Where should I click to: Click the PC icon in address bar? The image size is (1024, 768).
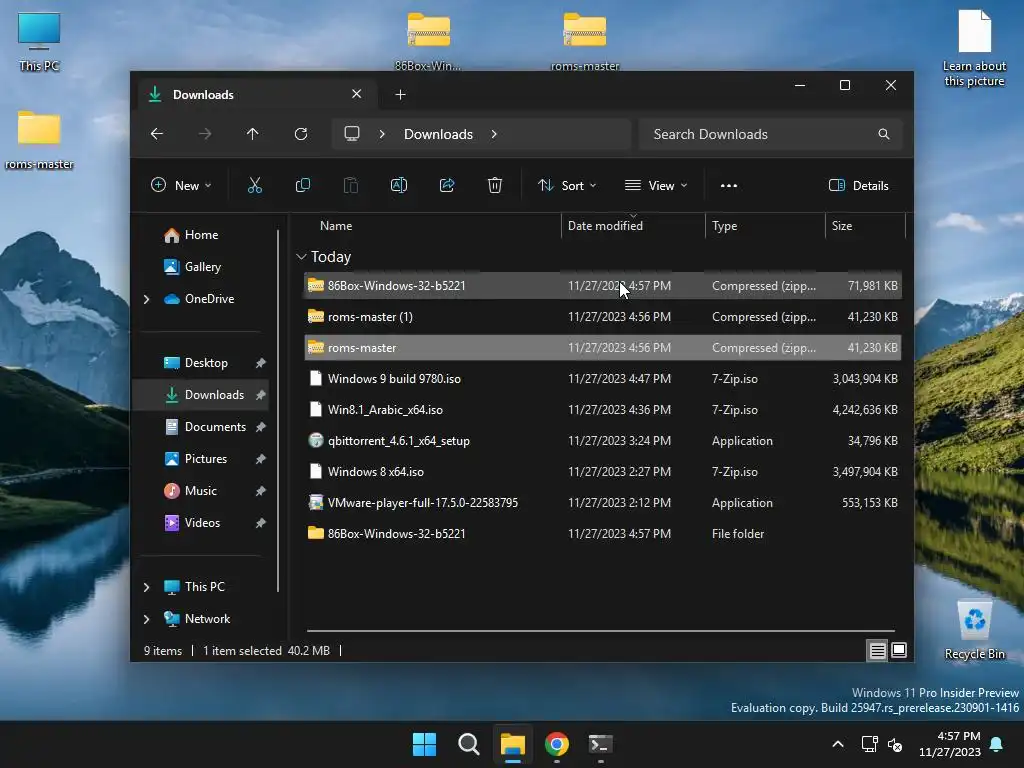coord(352,134)
